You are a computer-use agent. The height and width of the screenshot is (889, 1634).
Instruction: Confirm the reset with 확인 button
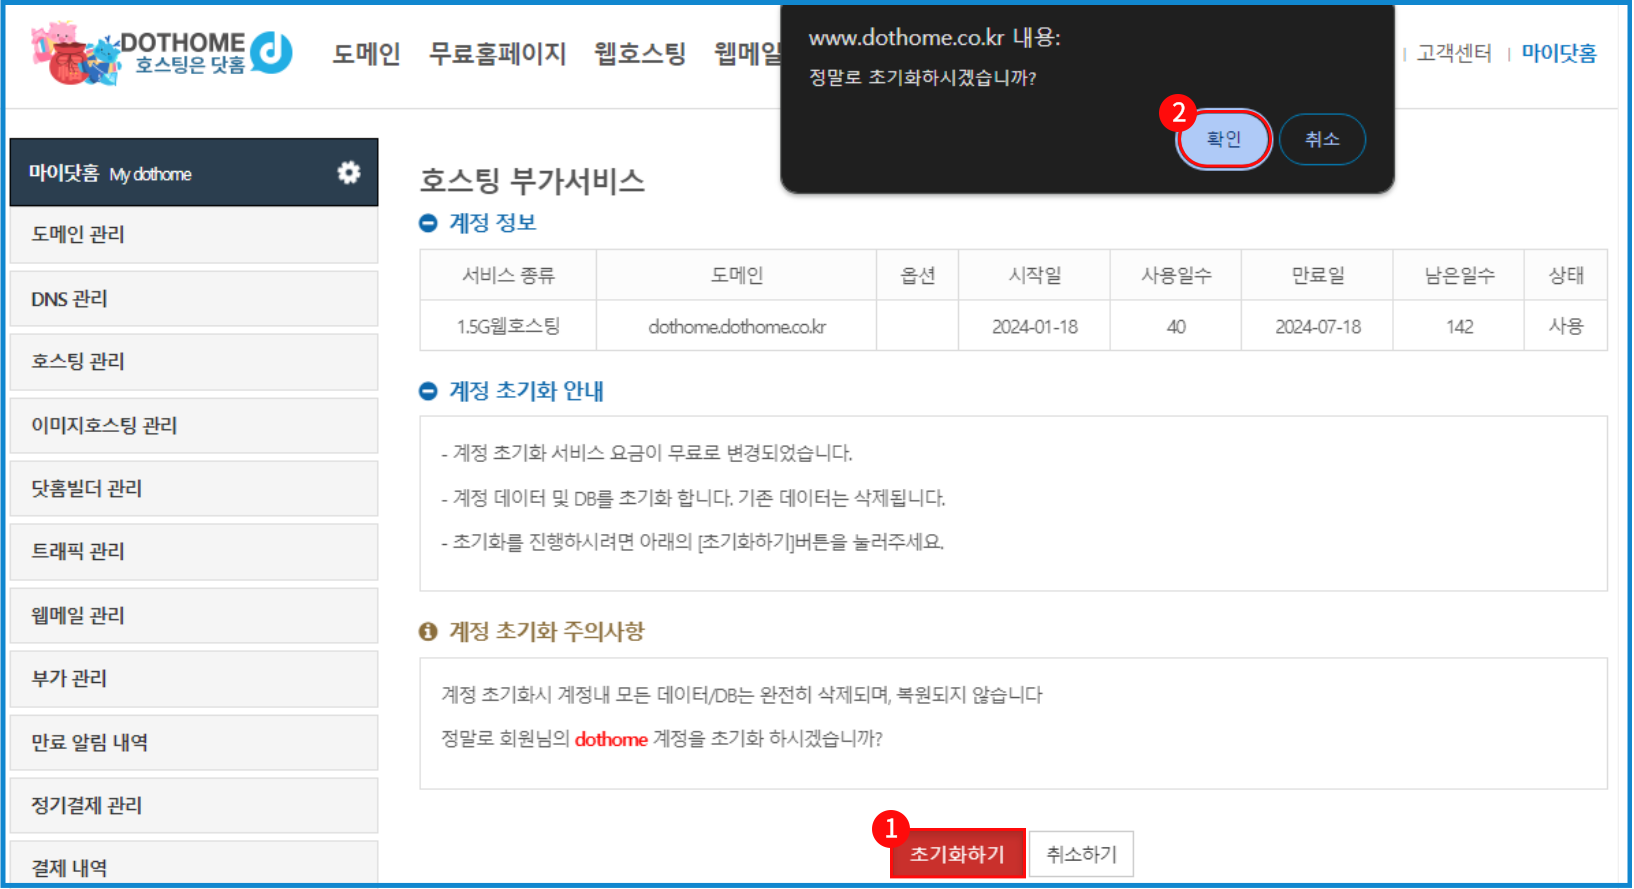1223,139
